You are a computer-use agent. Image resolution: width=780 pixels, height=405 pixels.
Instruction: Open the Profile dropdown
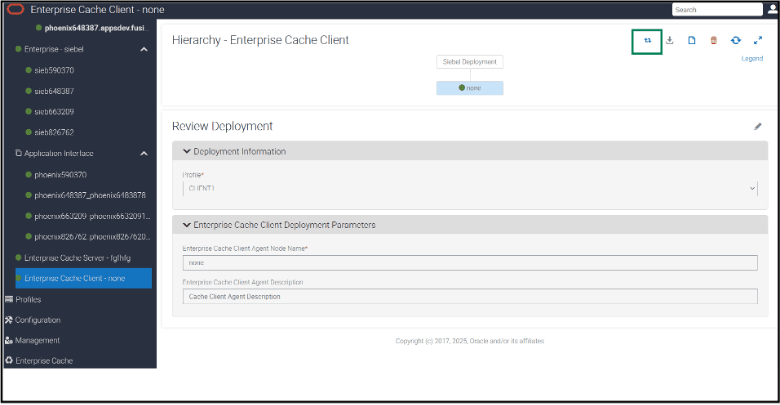click(x=470, y=189)
